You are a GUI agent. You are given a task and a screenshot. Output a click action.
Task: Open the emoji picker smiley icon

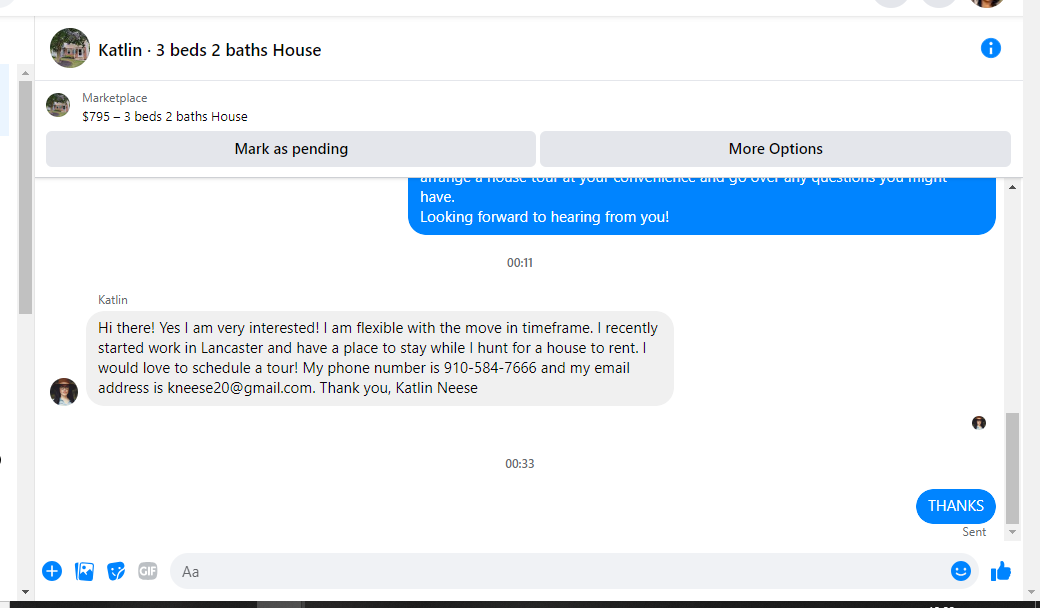tap(960, 571)
